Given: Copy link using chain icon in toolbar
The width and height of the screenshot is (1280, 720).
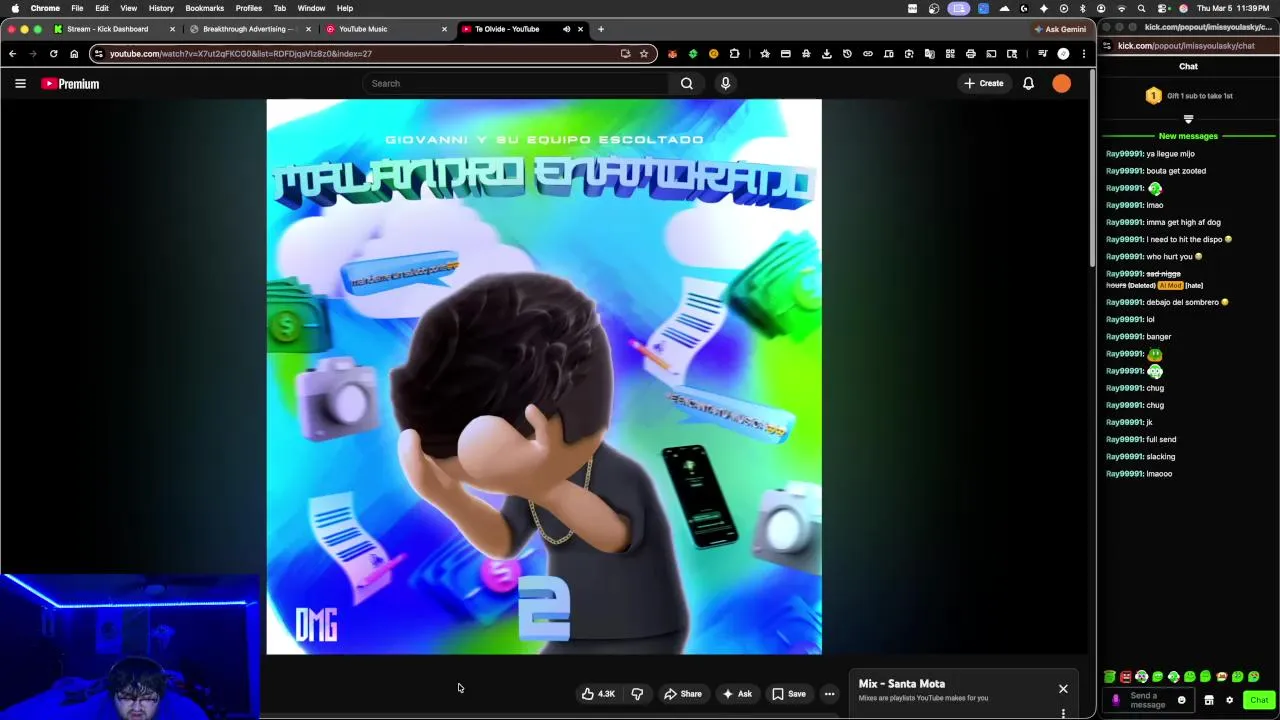Looking at the screenshot, I should point(868,54).
